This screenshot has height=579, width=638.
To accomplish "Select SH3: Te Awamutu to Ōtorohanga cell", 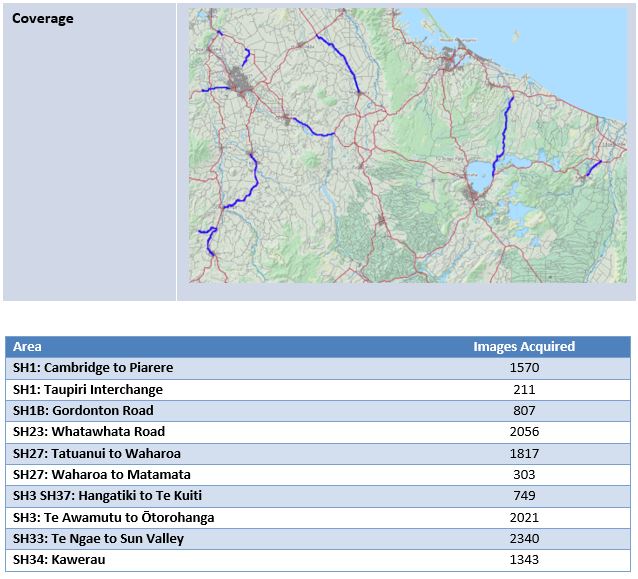I will tap(113, 518).
